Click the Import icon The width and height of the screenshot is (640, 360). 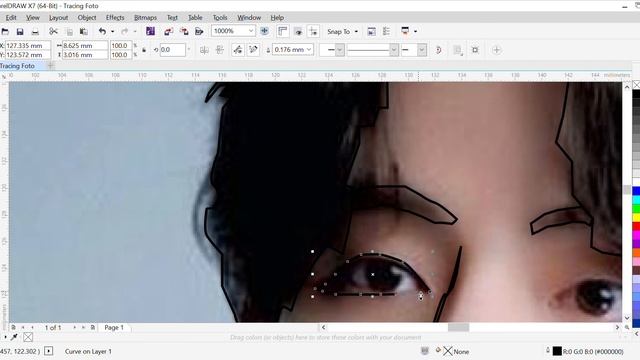(x=168, y=31)
